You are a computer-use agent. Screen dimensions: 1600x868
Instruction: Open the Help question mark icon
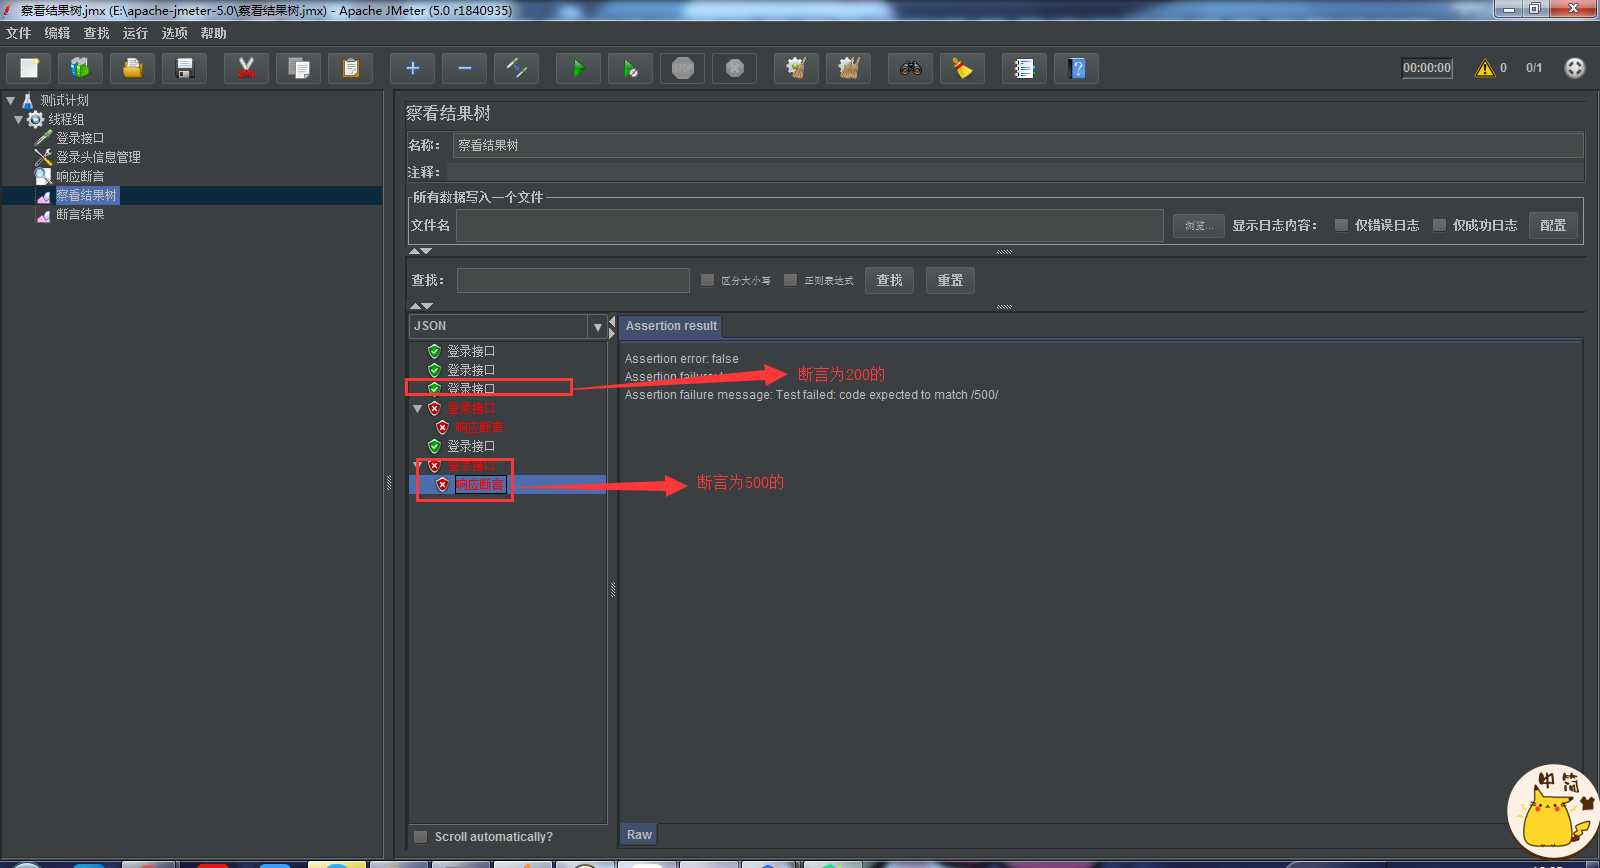(1077, 68)
